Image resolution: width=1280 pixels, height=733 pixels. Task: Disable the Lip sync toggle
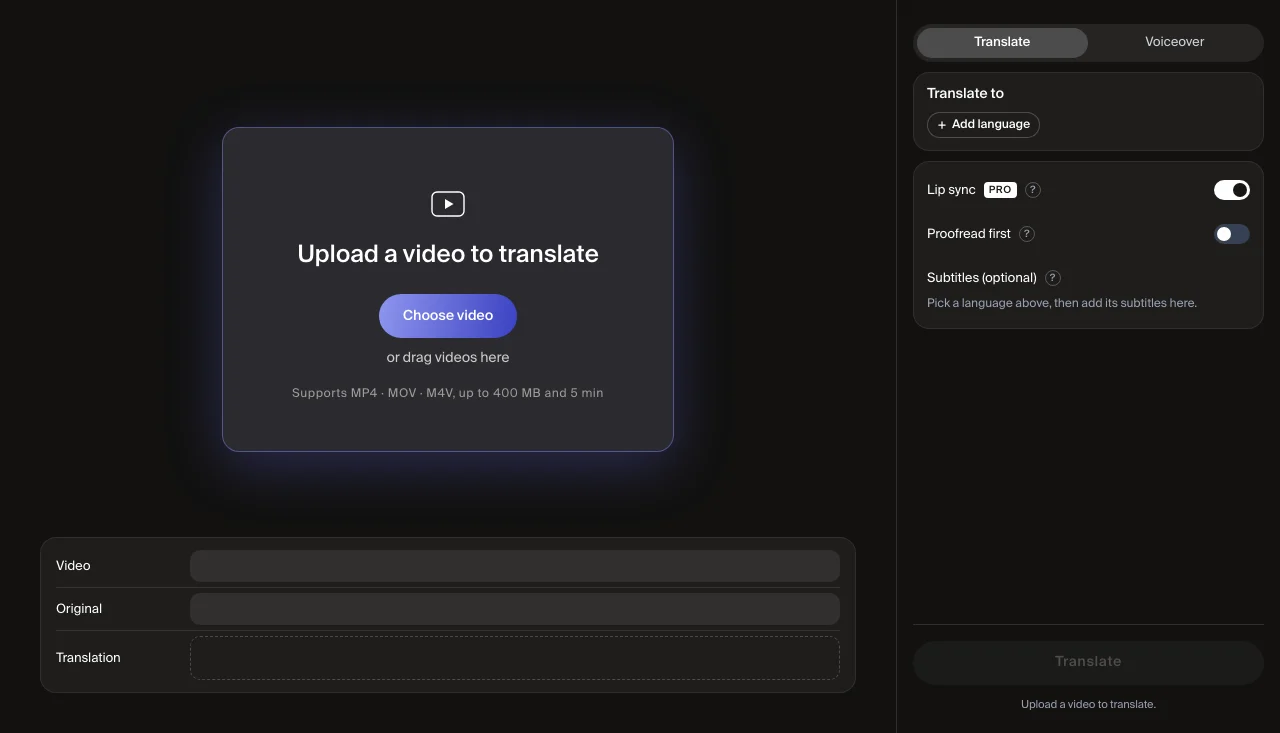click(x=1232, y=190)
